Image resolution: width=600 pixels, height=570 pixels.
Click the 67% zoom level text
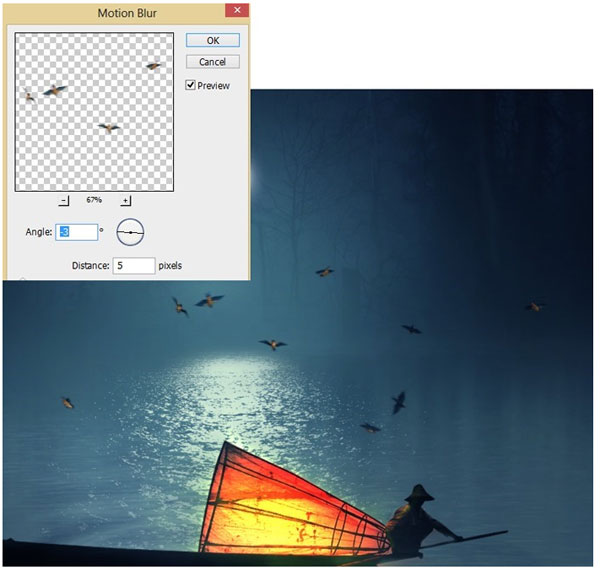(x=94, y=200)
